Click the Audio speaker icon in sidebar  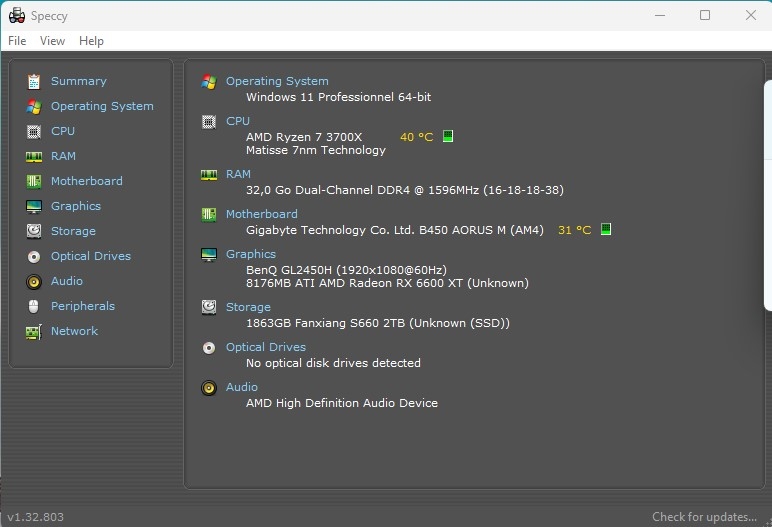[x=33, y=282]
